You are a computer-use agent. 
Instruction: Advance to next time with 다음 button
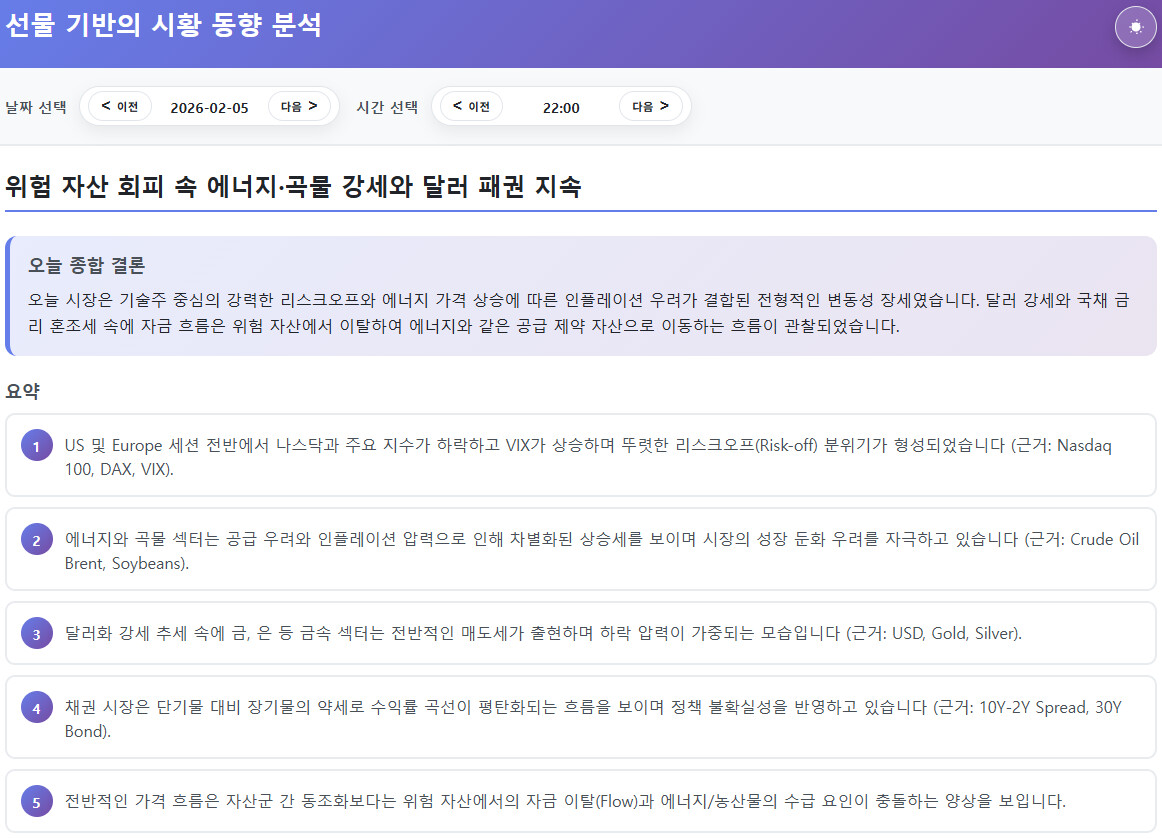pyautogui.click(x=650, y=106)
